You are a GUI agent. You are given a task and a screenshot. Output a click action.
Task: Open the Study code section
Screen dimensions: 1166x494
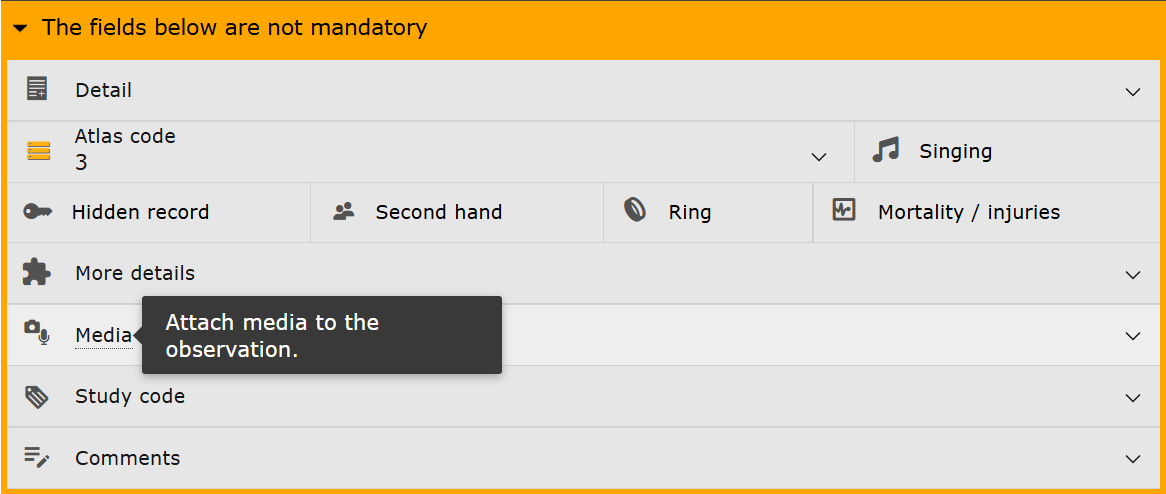pos(130,396)
